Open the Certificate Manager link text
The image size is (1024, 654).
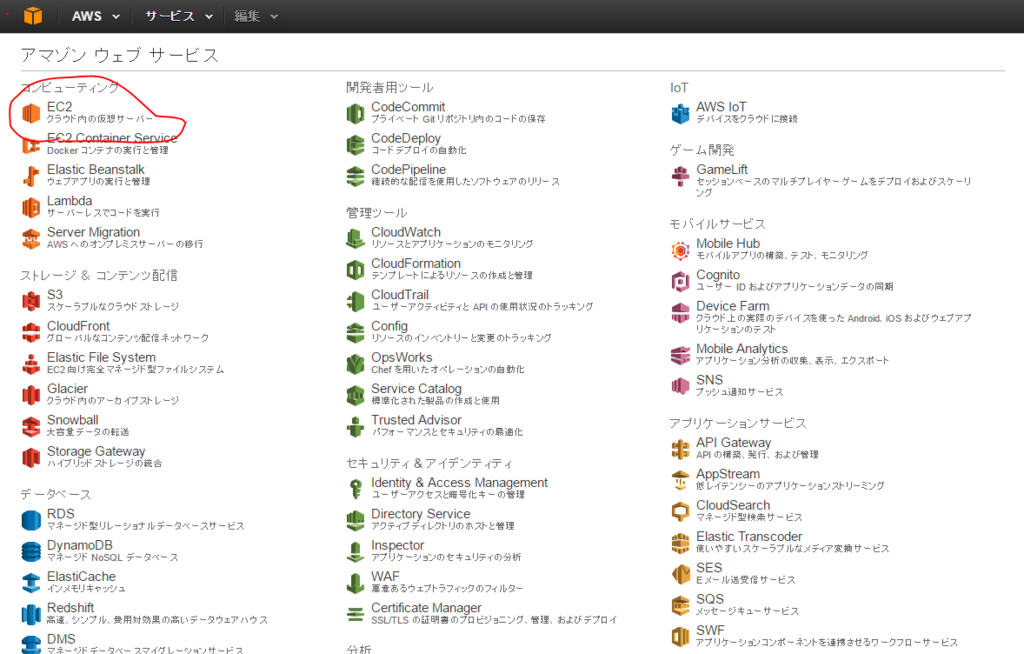click(x=426, y=608)
